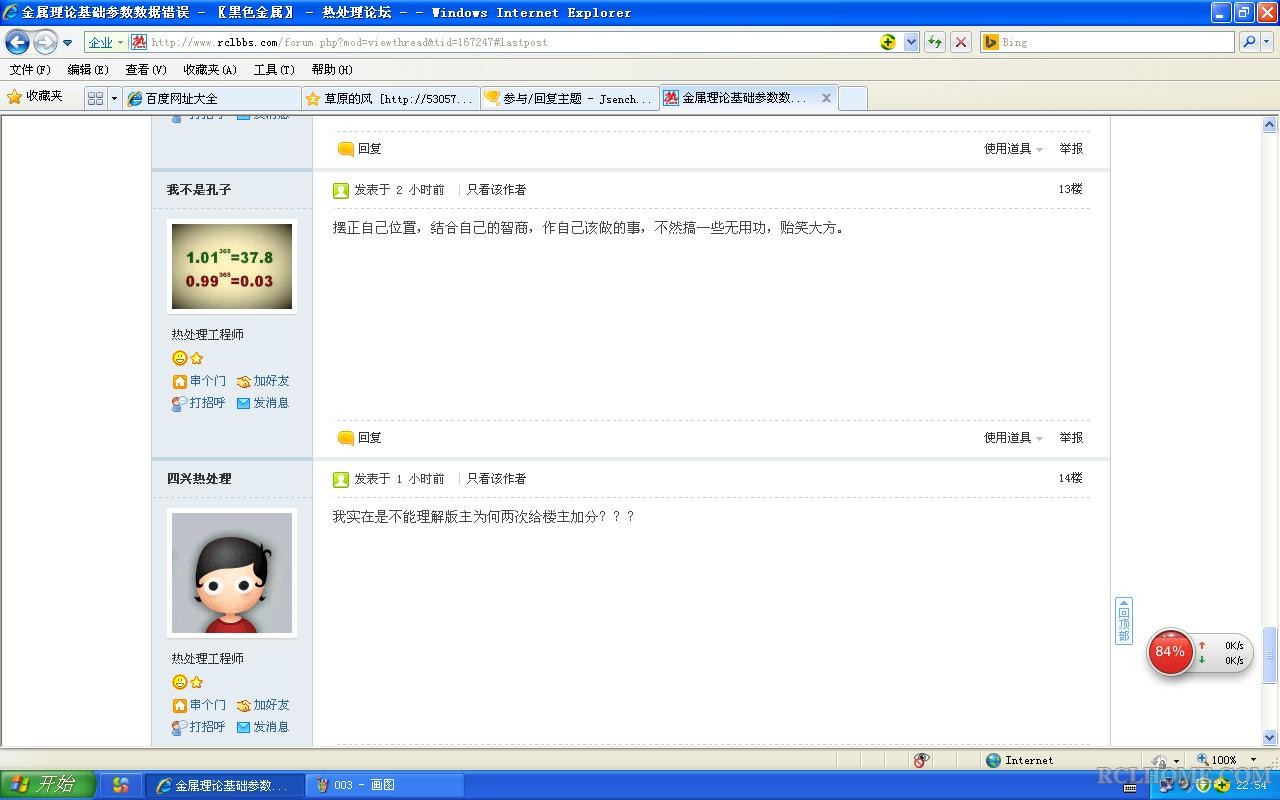Click 举报 on the top post
This screenshot has width=1280, height=800.
pos(1071,148)
